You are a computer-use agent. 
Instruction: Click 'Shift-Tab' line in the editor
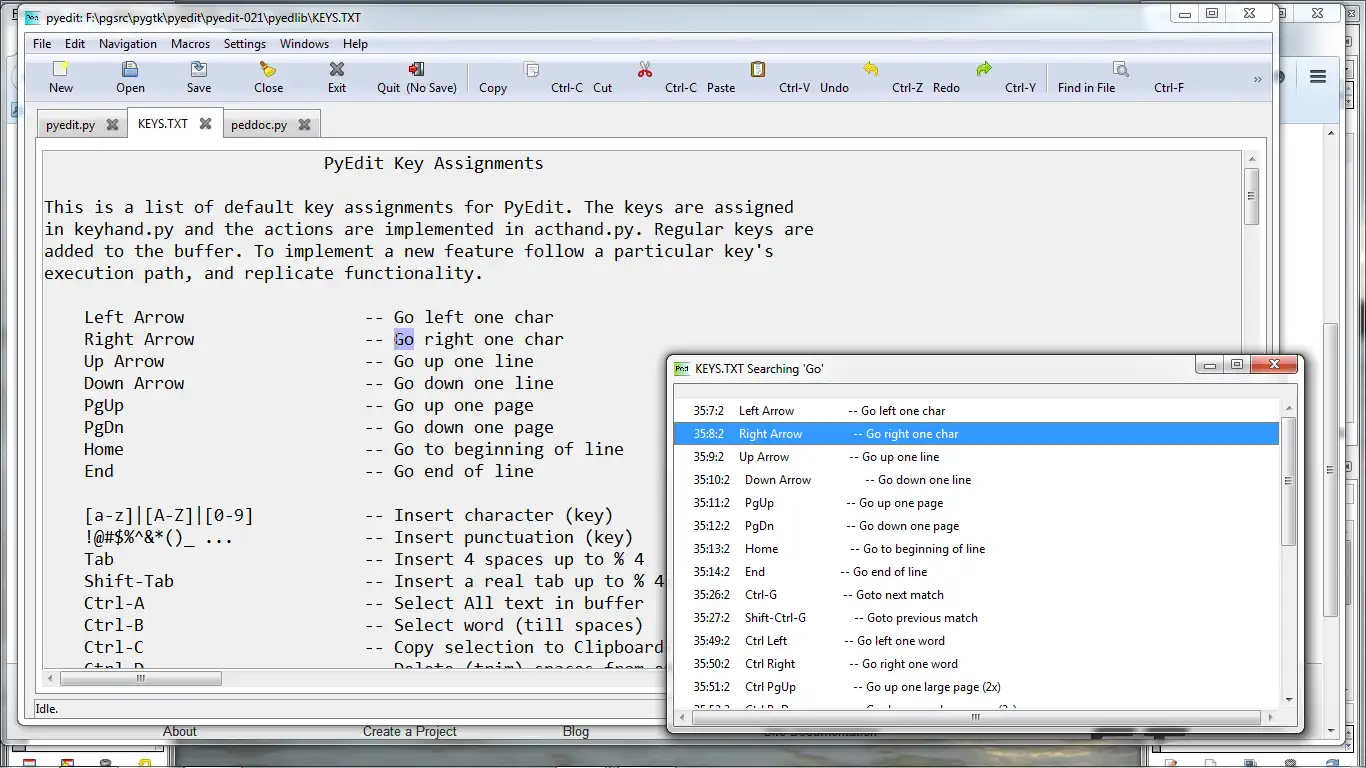pos(129,581)
